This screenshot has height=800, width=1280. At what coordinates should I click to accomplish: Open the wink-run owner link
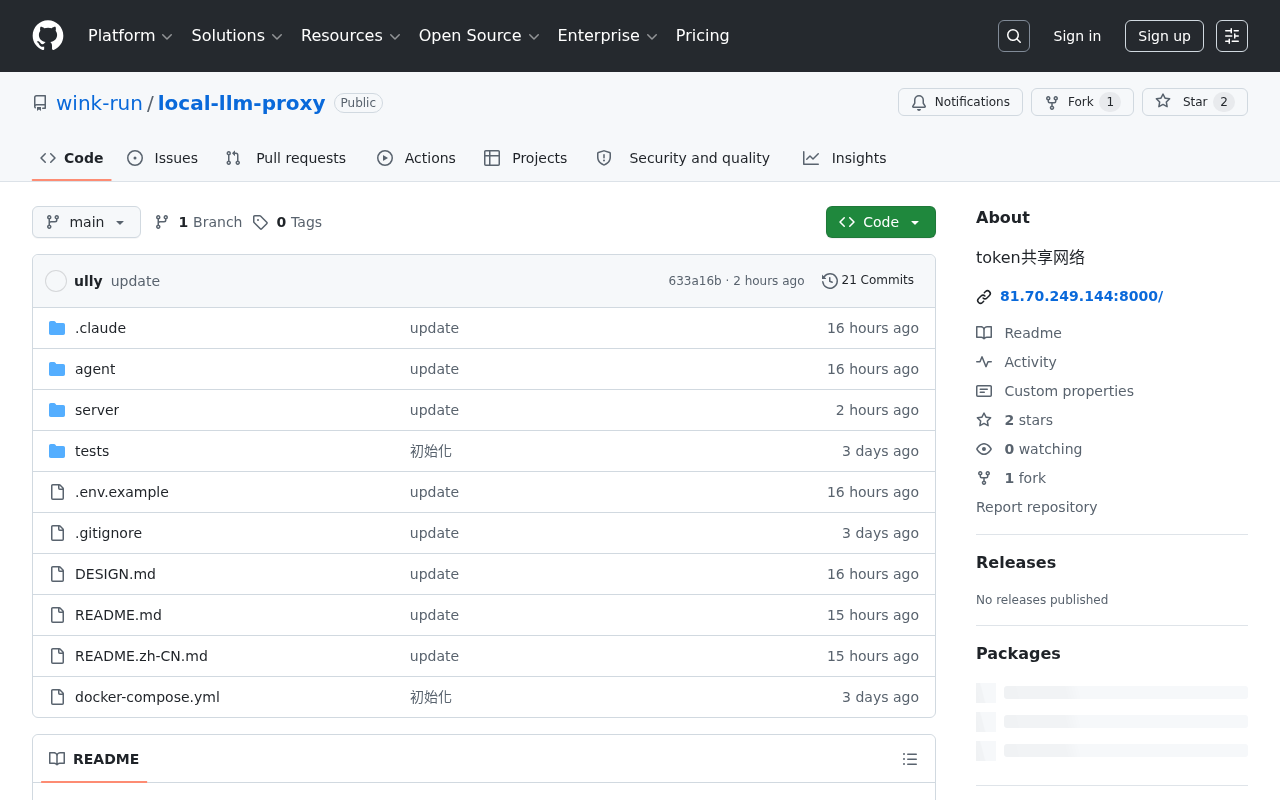[x=99, y=103]
